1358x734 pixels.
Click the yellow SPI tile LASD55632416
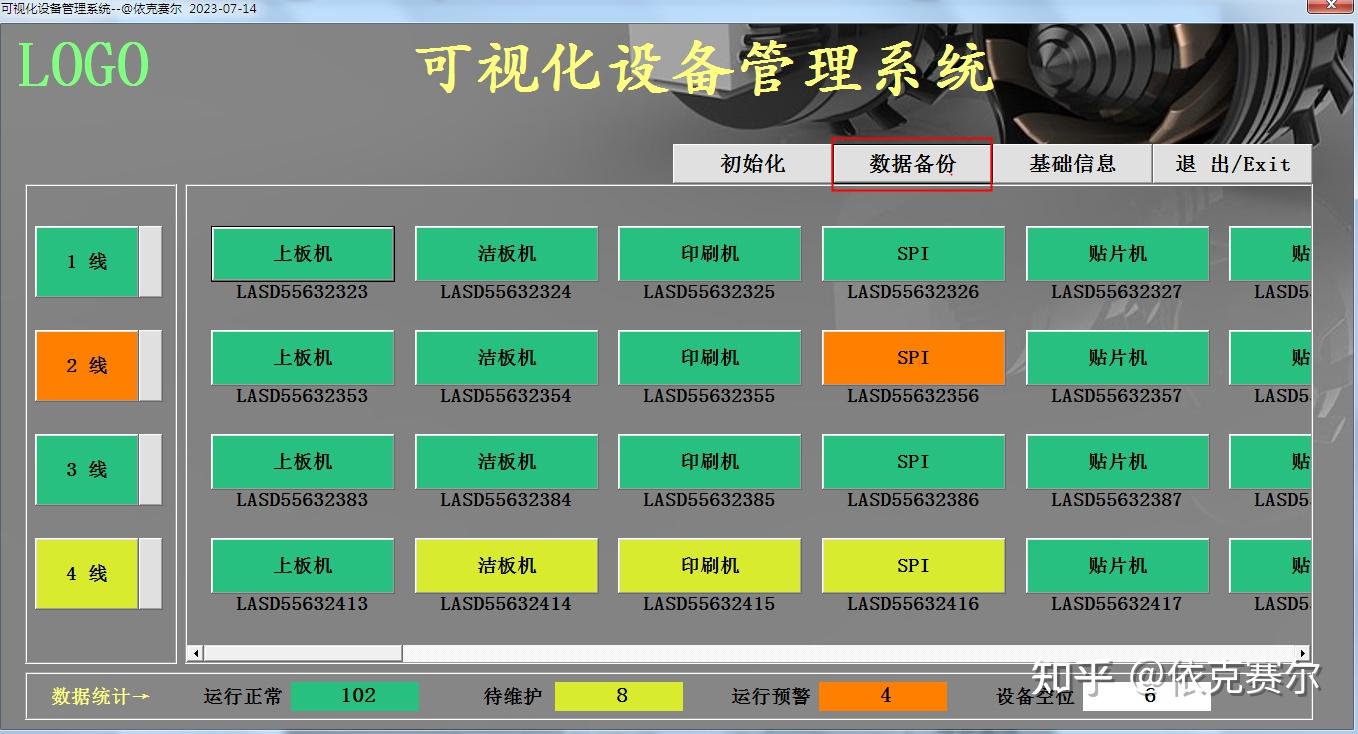click(912, 565)
